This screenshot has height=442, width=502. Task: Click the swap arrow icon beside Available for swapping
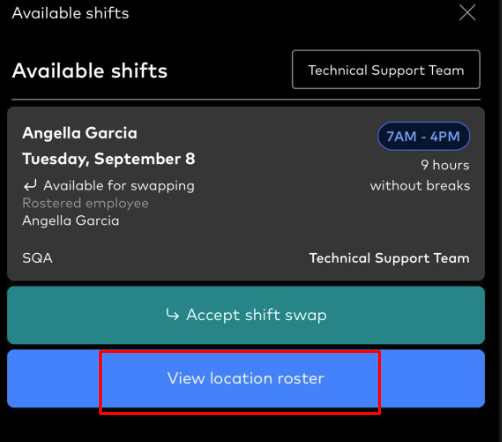click(x=30, y=185)
